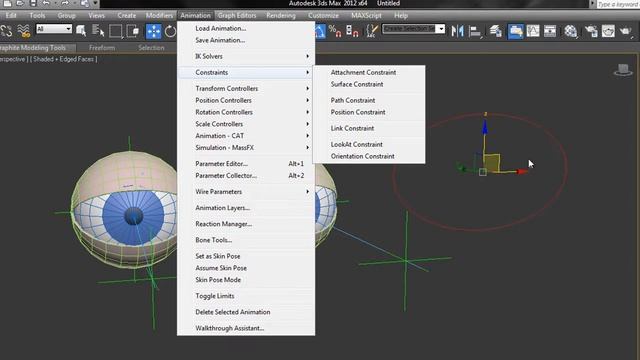Expand the Rotation Controllers submenu
The image size is (640, 360).
[x=246, y=112]
